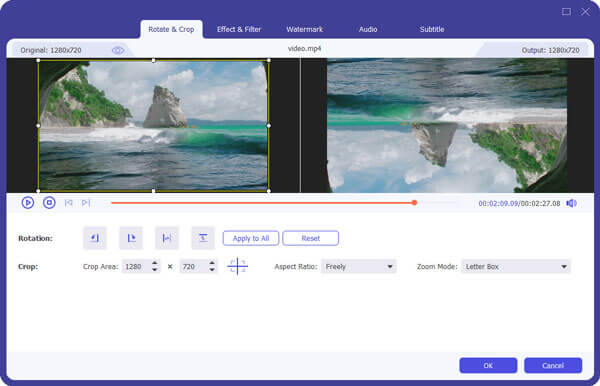Mute the preview volume speaker
The height and width of the screenshot is (386, 600).
pos(571,203)
